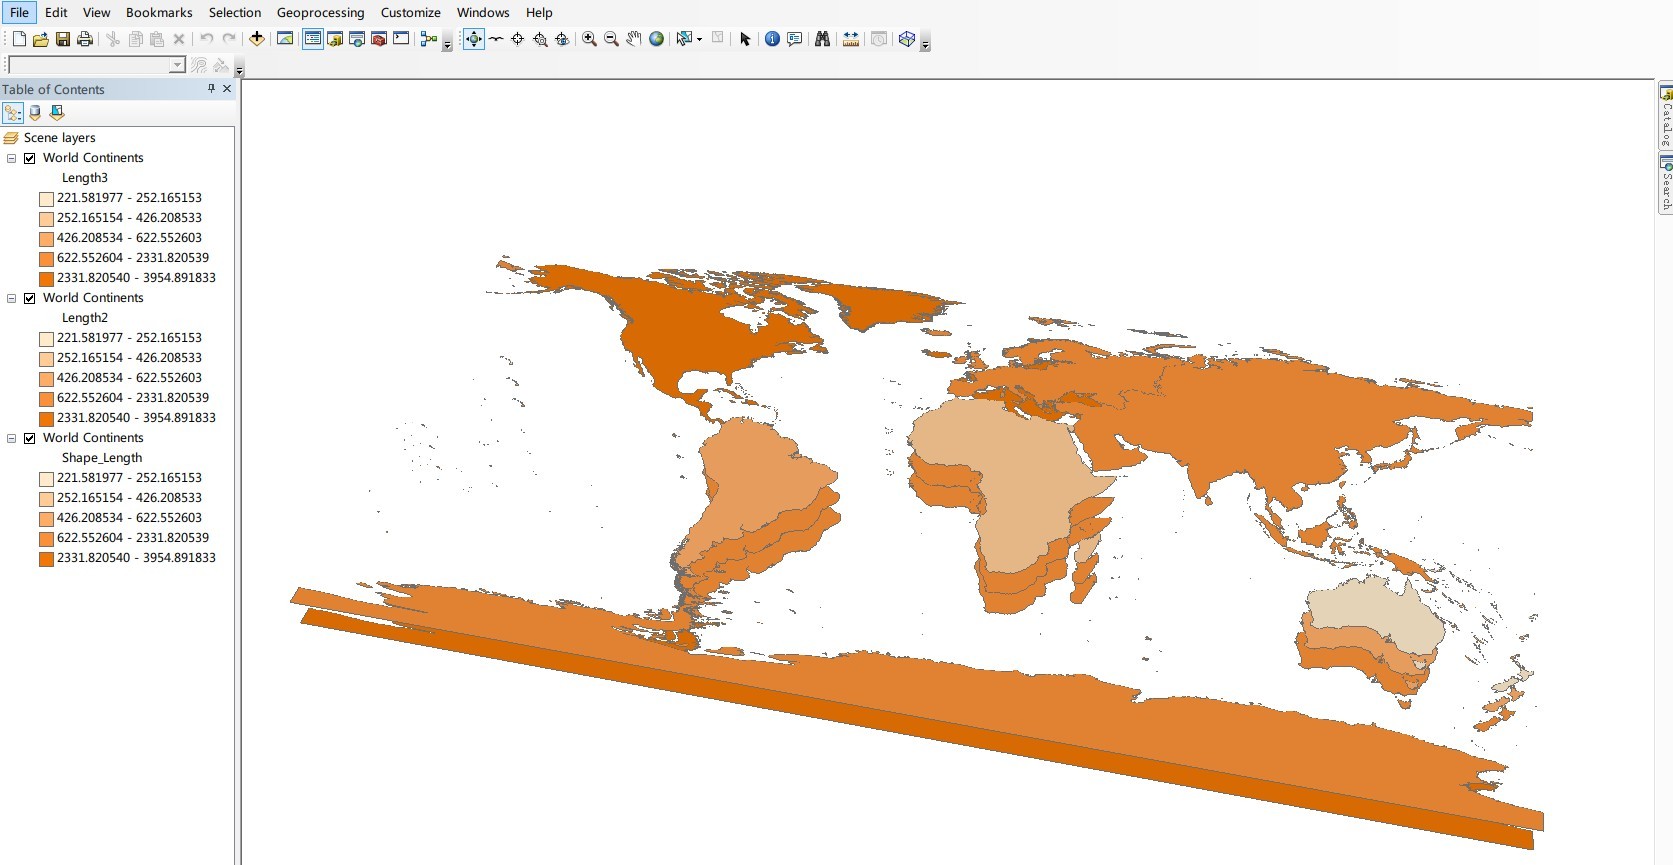The height and width of the screenshot is (865, 1673).
Task: Open the Catalog window from toolbar
Action: pyautogui.click(x=335, y=39)
